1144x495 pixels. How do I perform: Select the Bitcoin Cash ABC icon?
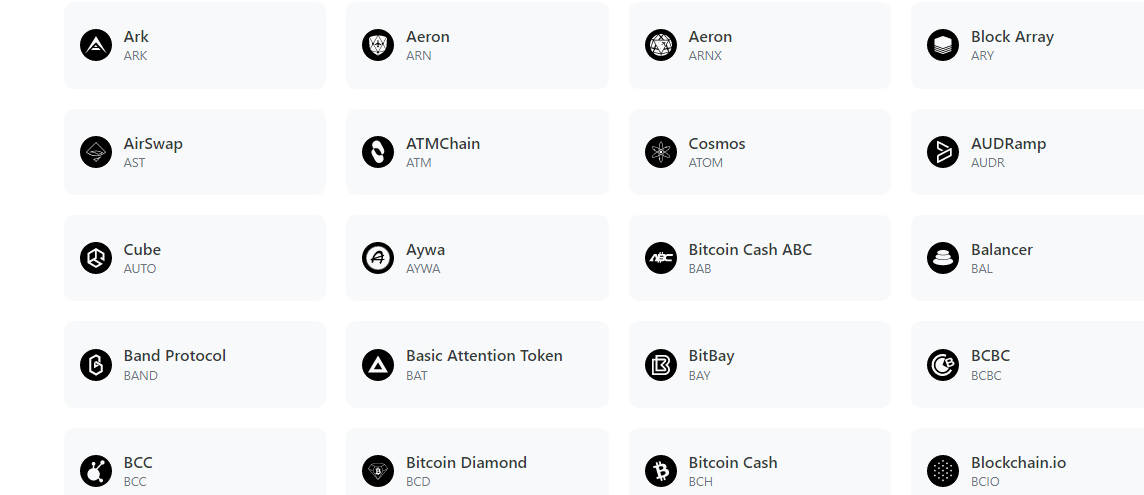[x=661, y=258]
